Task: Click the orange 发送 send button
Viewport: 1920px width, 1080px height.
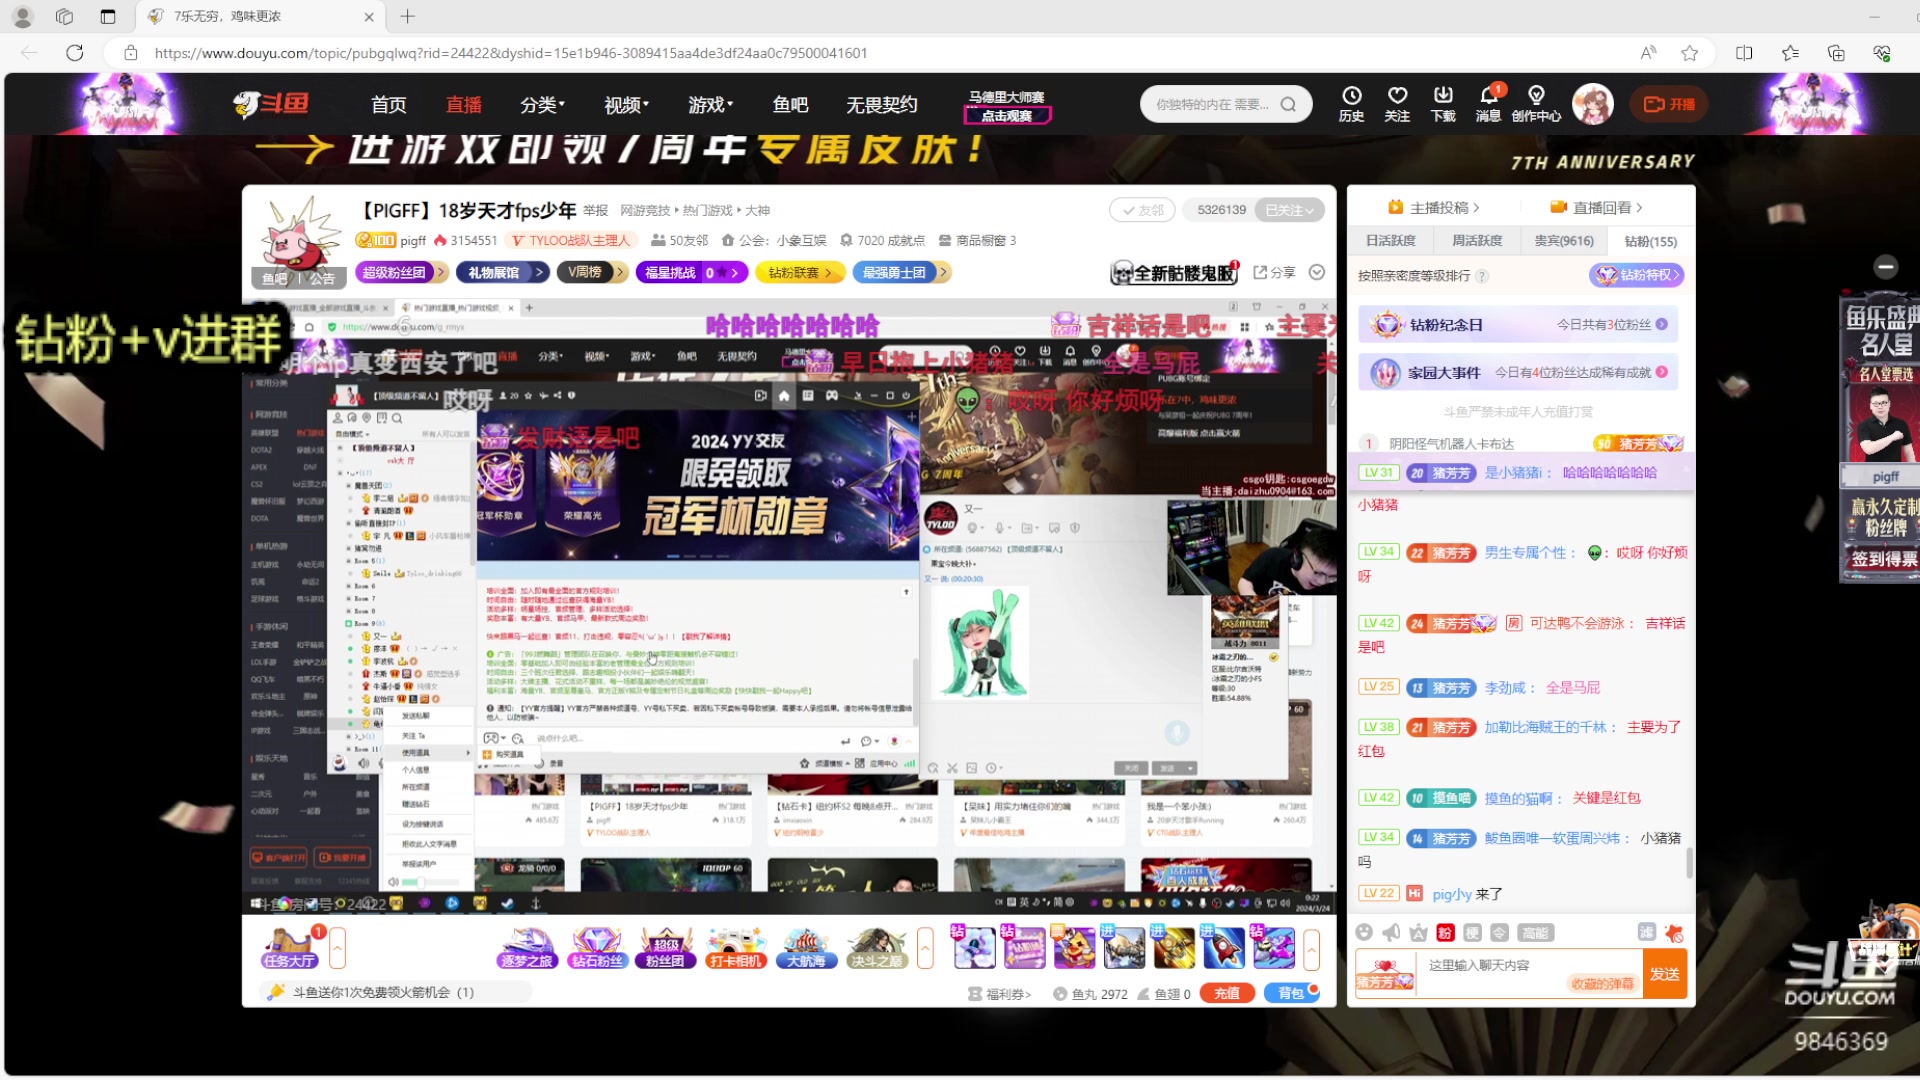Action: pyautogui.click(x=1665, y=974)
